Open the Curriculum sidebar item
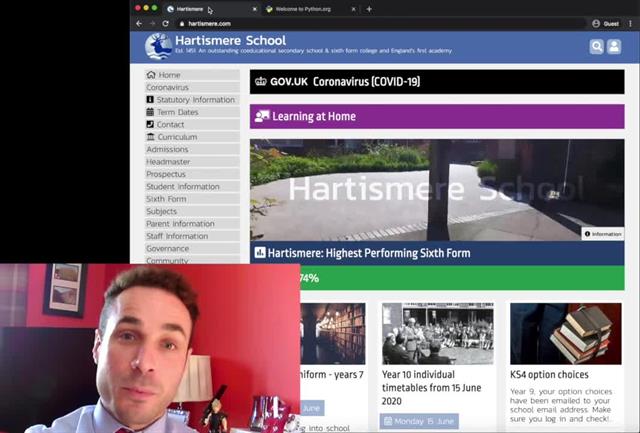Image resolution: width=640 pixels, height=433 pixels. pyautogui.click(x=192, y=137)
